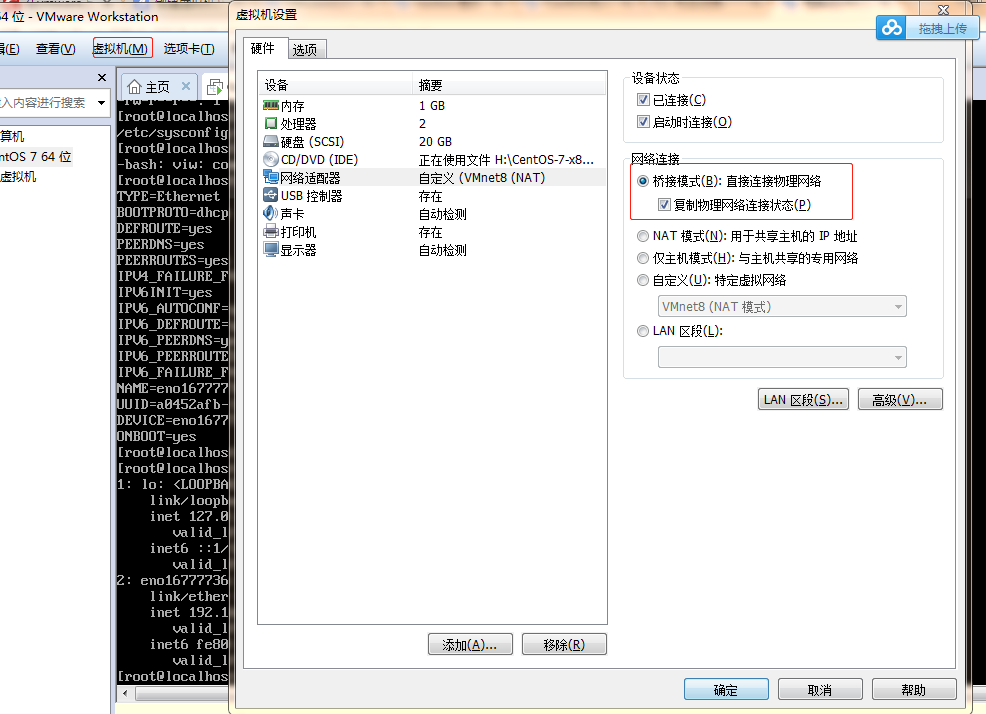Select the sound card (声卡) icon

click(270, 213)
